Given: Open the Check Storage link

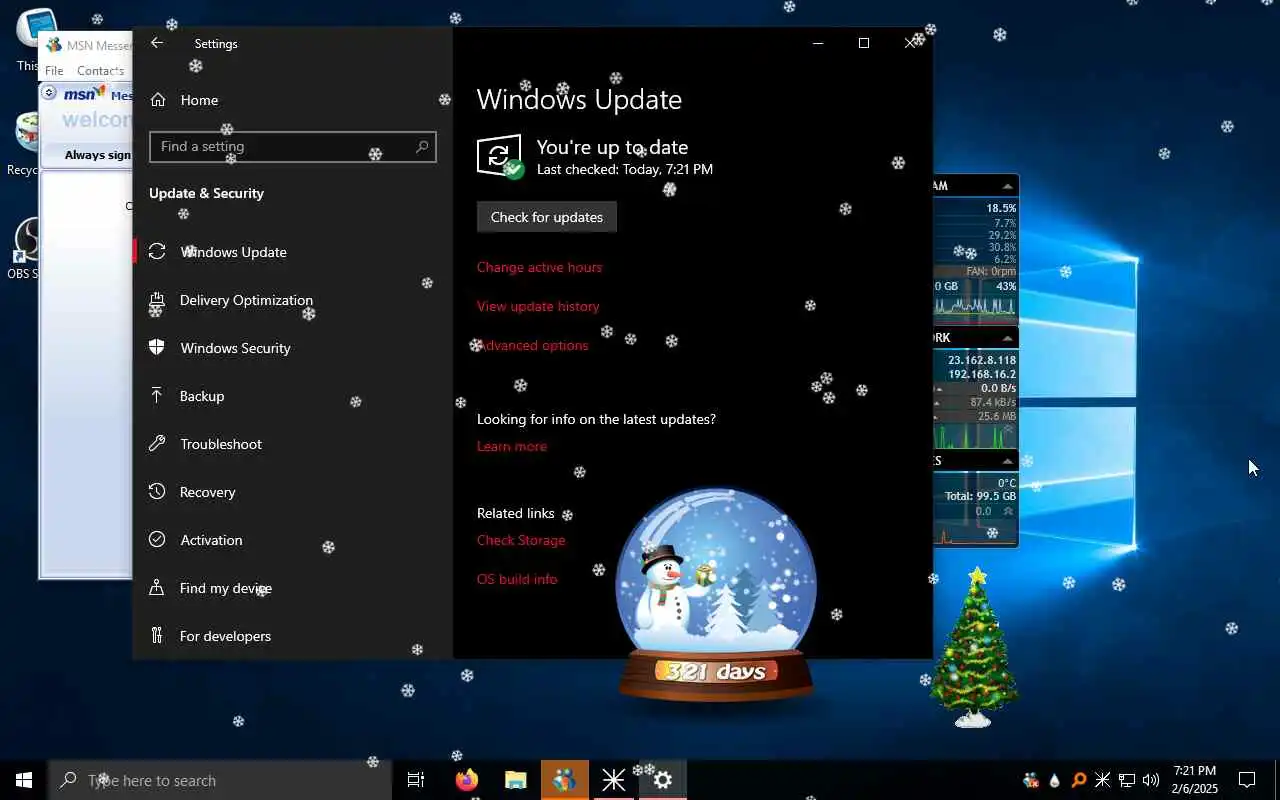Looking at the screenshot, I should [521, 540].
